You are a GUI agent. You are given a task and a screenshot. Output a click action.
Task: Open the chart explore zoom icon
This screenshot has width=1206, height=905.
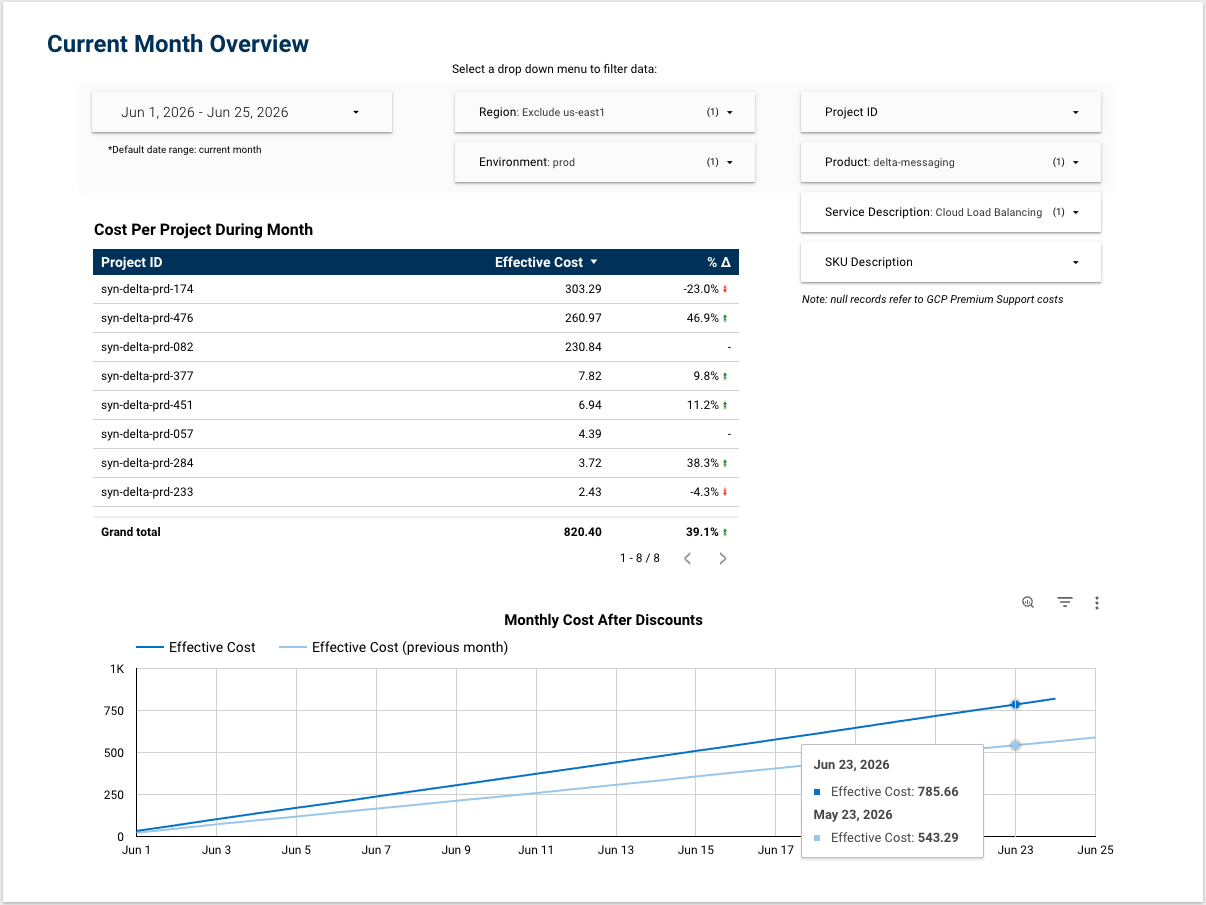1027,602
